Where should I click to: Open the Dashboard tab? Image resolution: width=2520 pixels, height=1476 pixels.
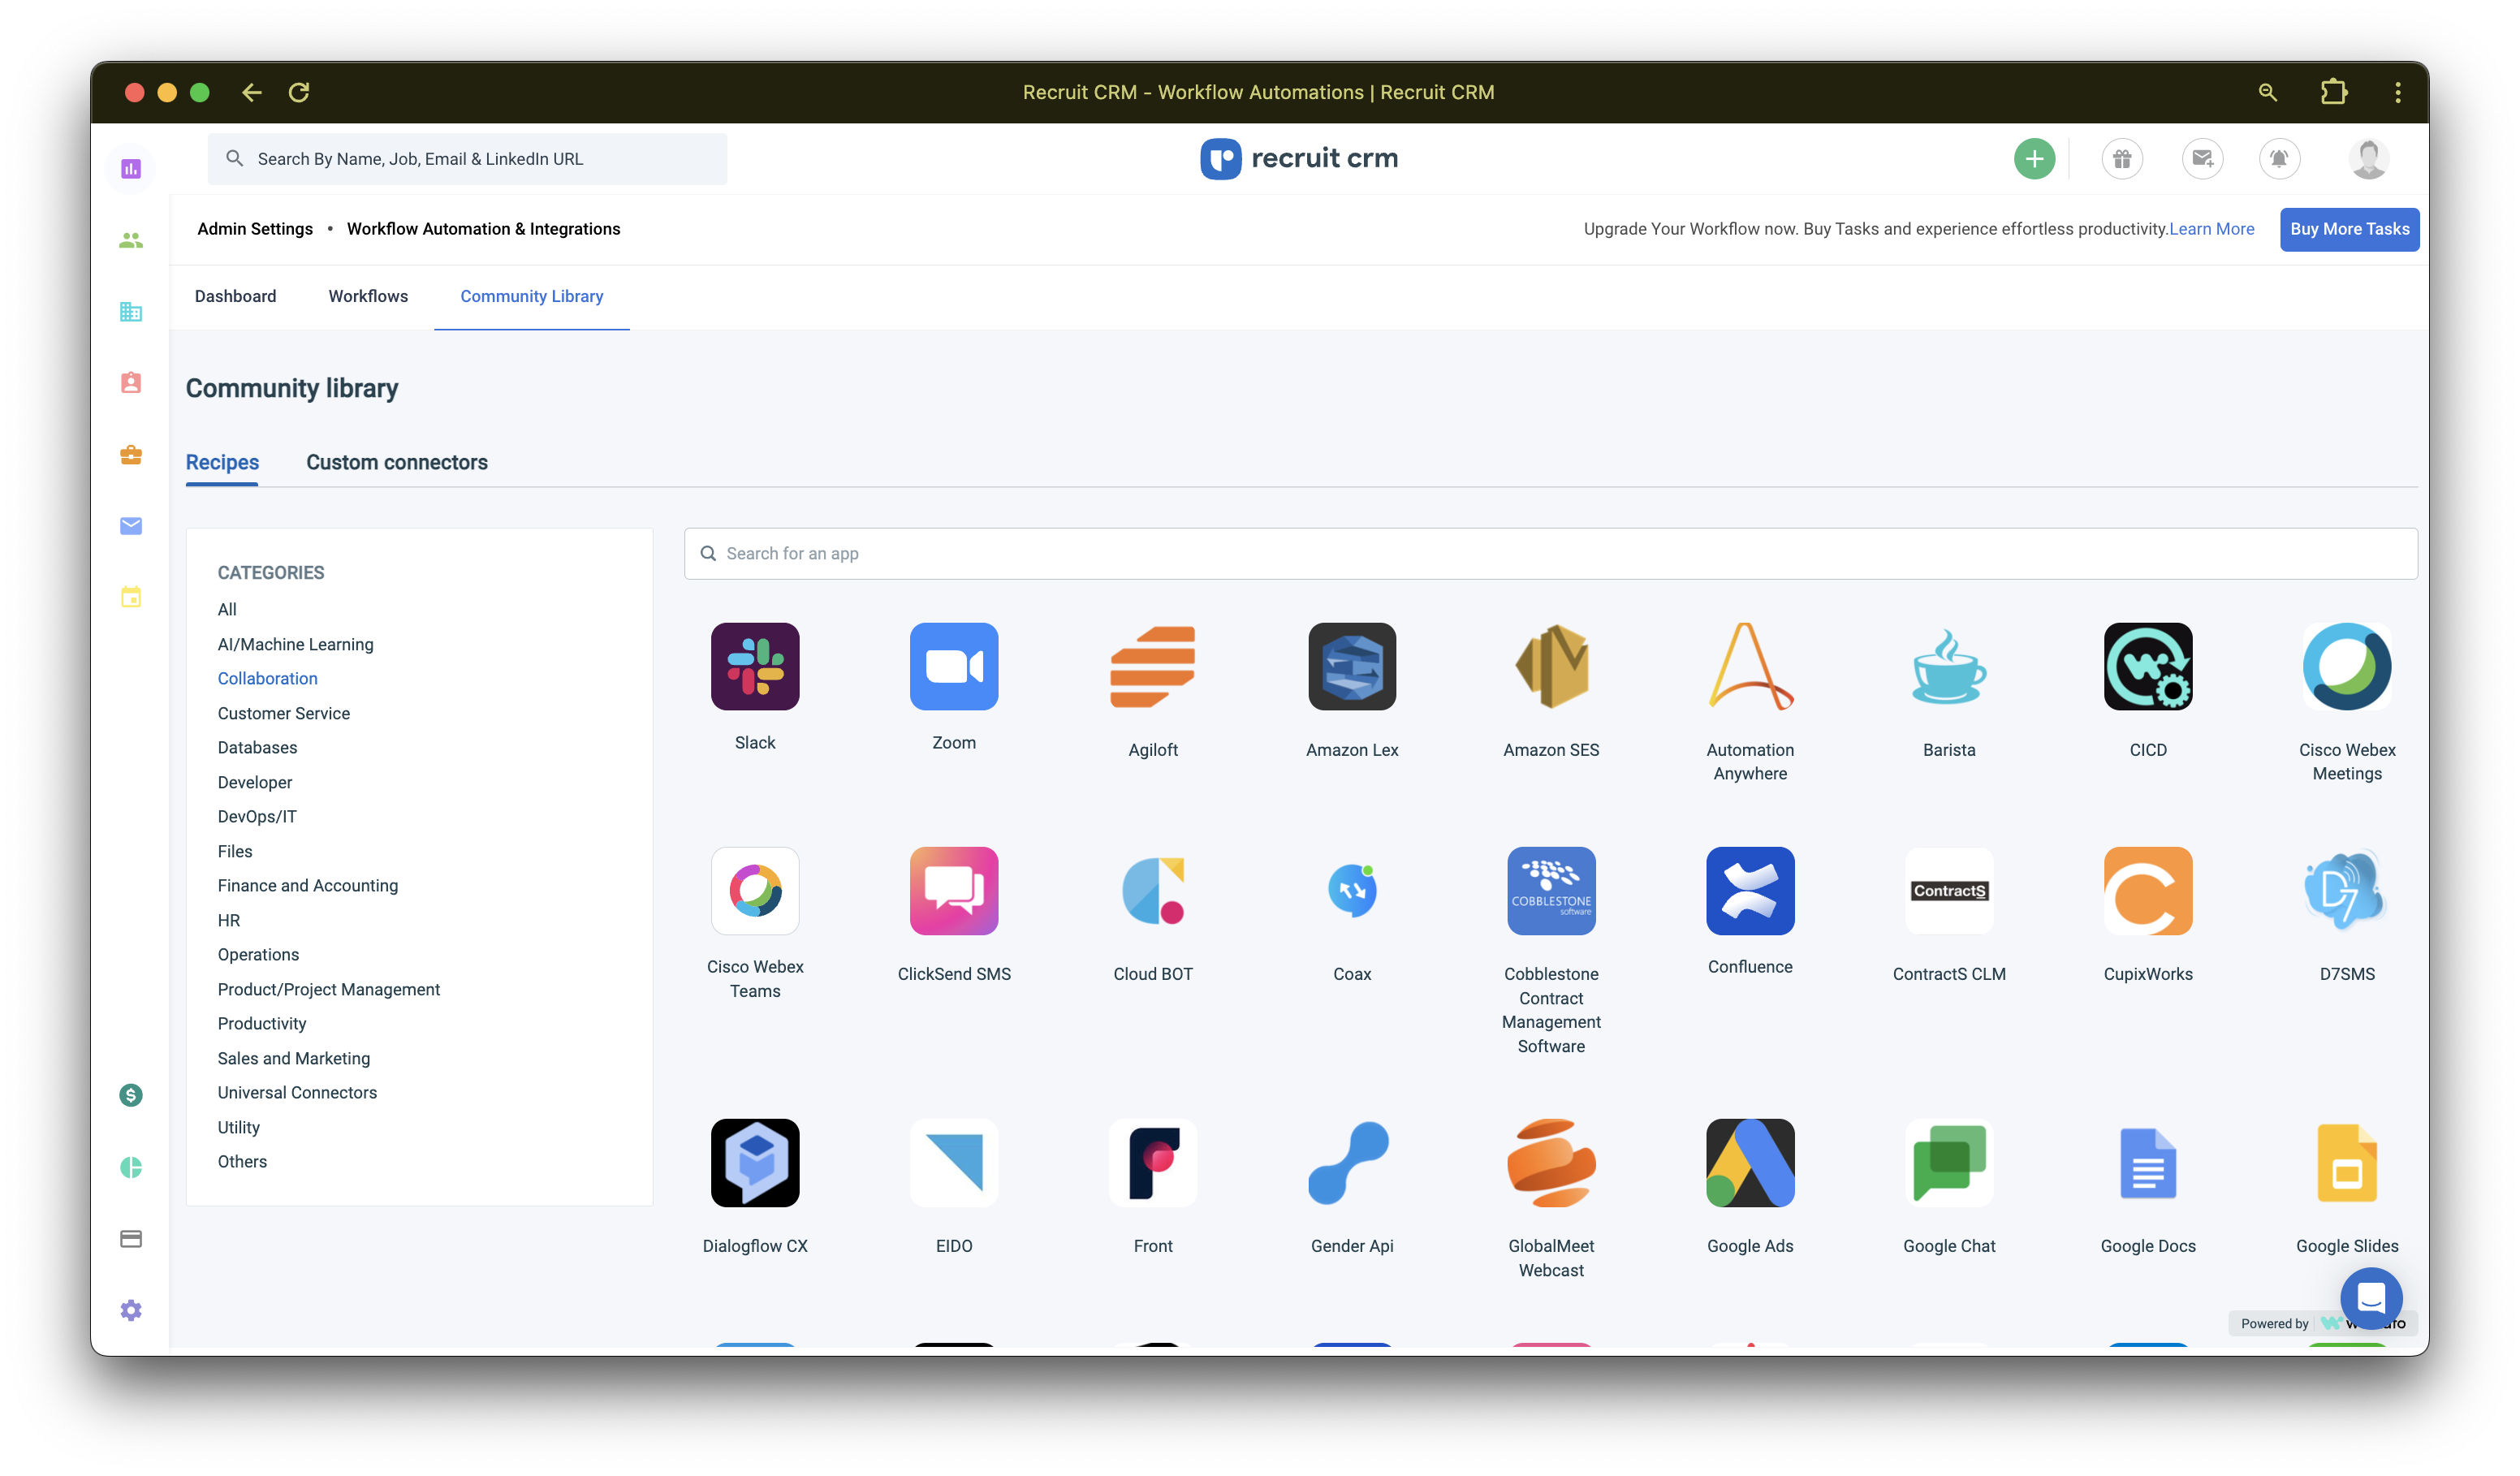coord(236,296)
